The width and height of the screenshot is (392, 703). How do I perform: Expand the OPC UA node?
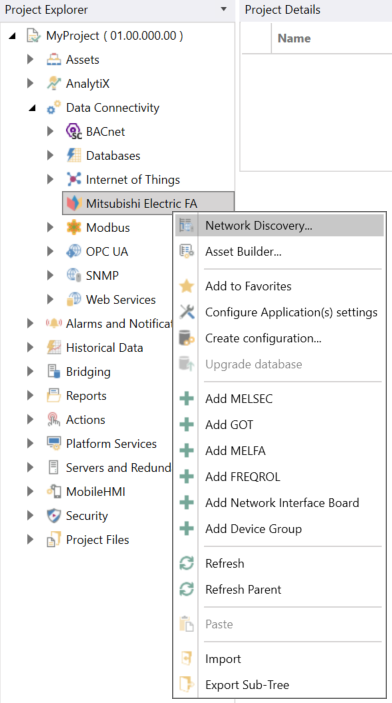50,251
